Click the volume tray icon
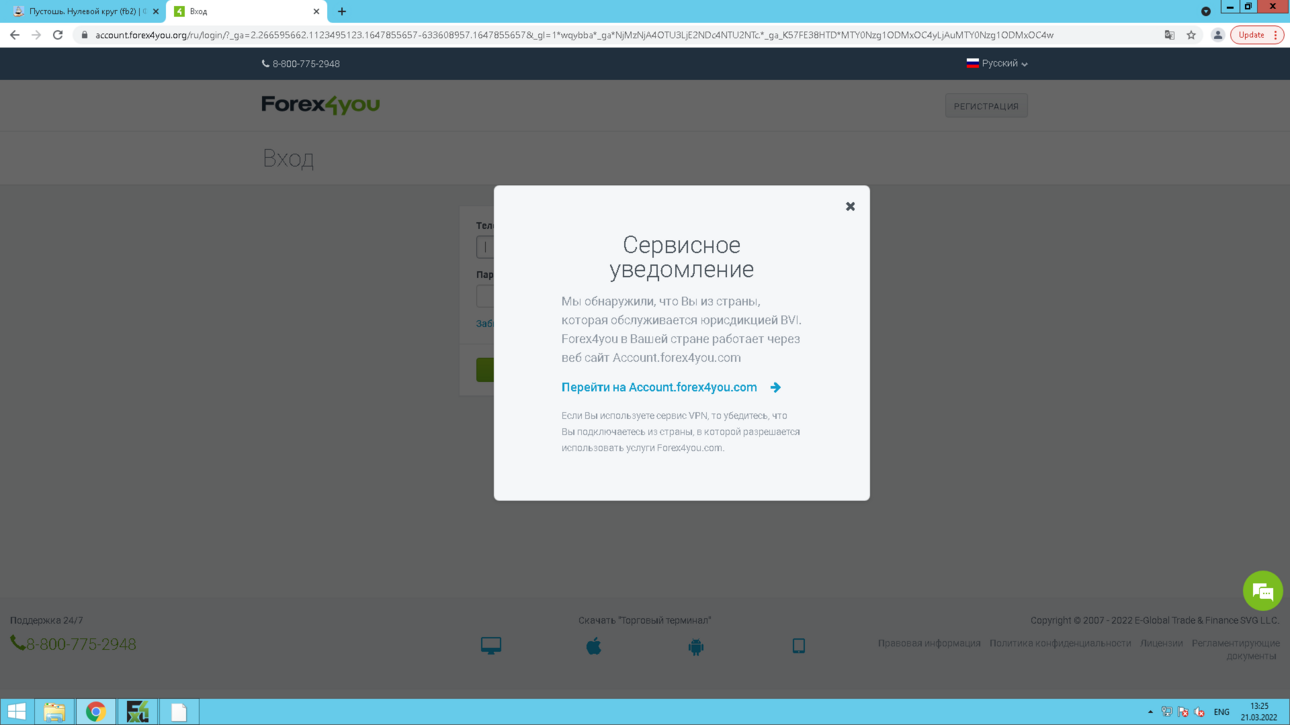Image resolution: width=1290 pixels, height=725 pixels. tap(1200, 712)
